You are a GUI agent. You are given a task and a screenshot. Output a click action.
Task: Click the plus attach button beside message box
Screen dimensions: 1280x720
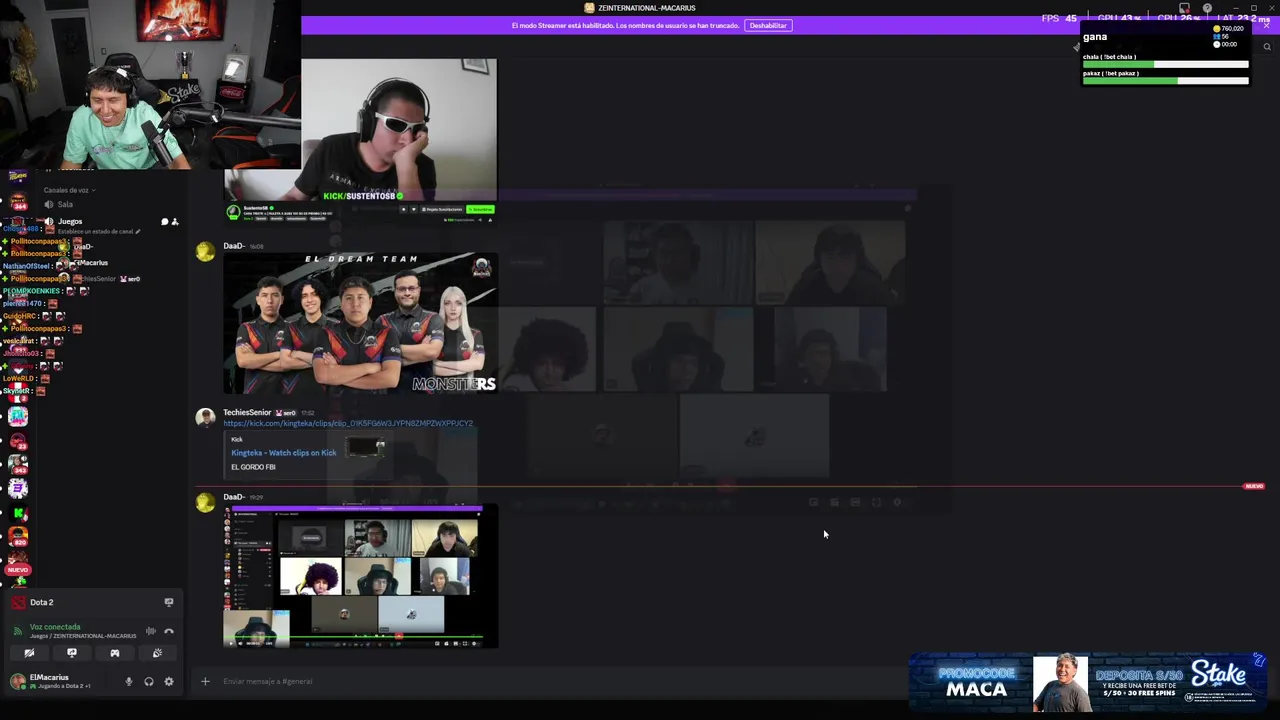coord(205,681)
